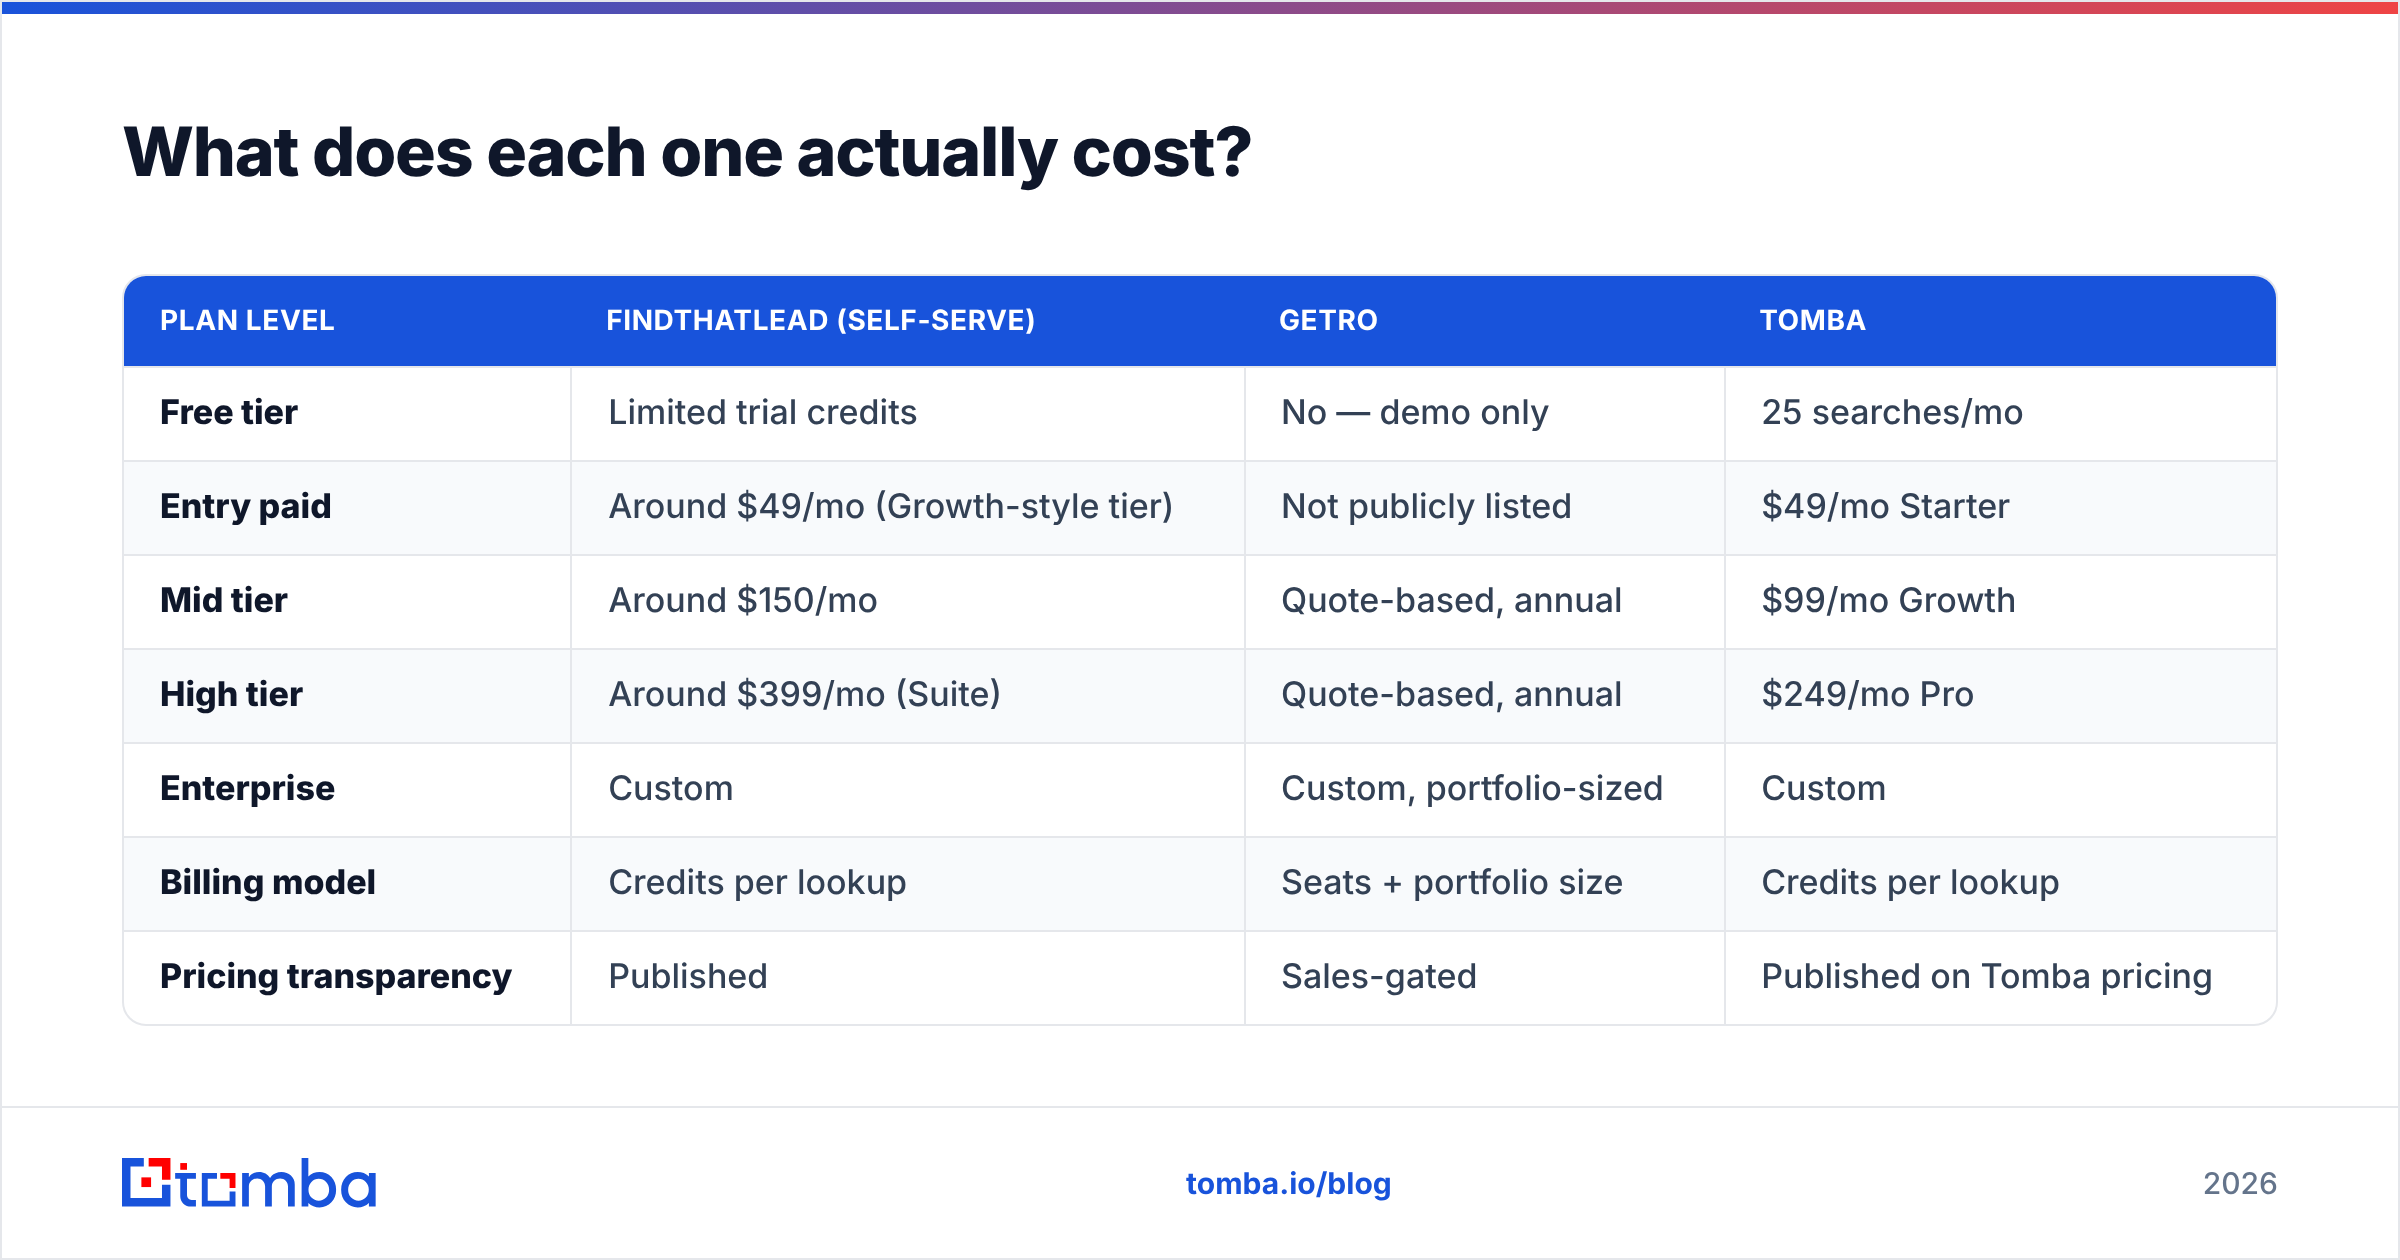Screen dimensions: 2400x1260
Task: Click the 'Pricing transparency' row label
Action: coord(336,976)
